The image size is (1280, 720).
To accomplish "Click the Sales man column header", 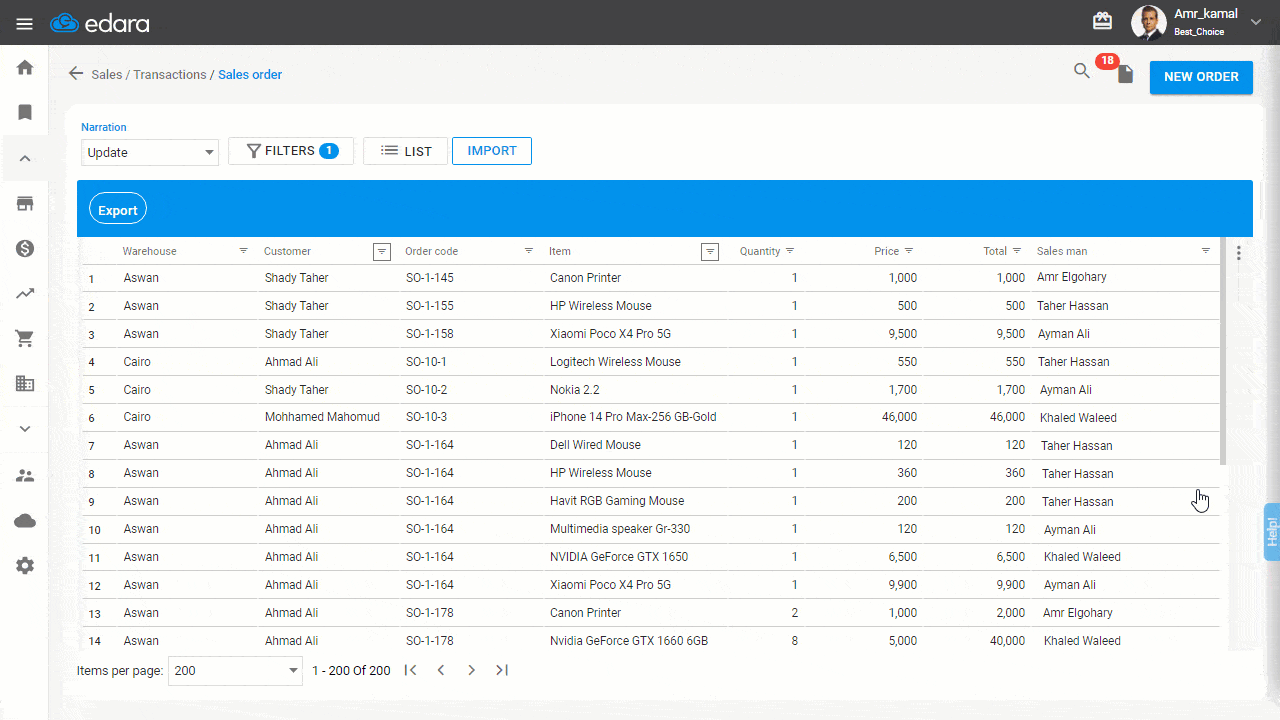I will tap(1062, 252).
